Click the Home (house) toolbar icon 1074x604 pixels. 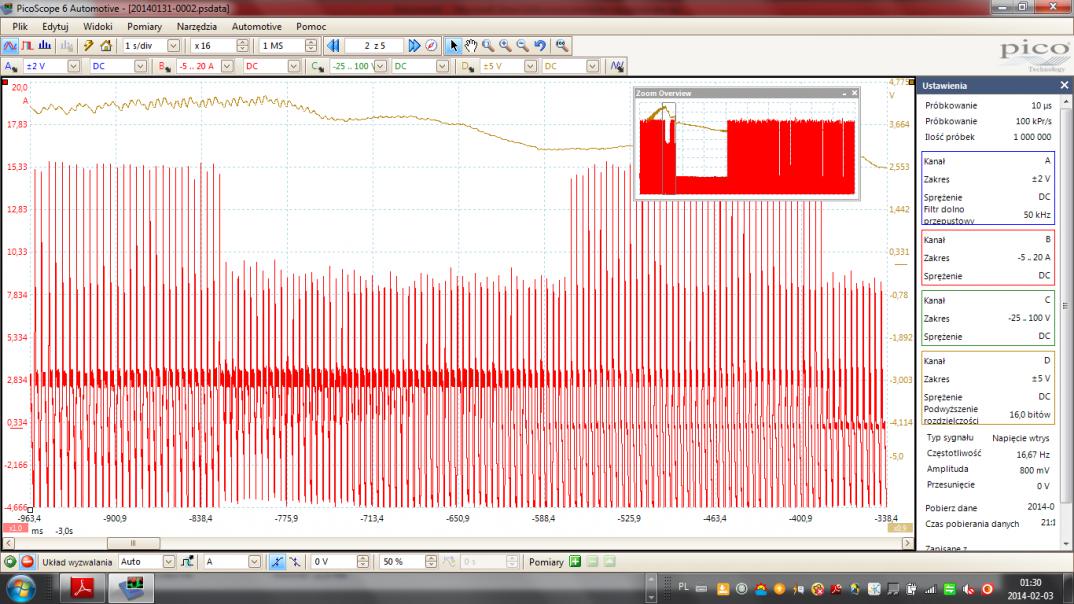tap(106, 45)
